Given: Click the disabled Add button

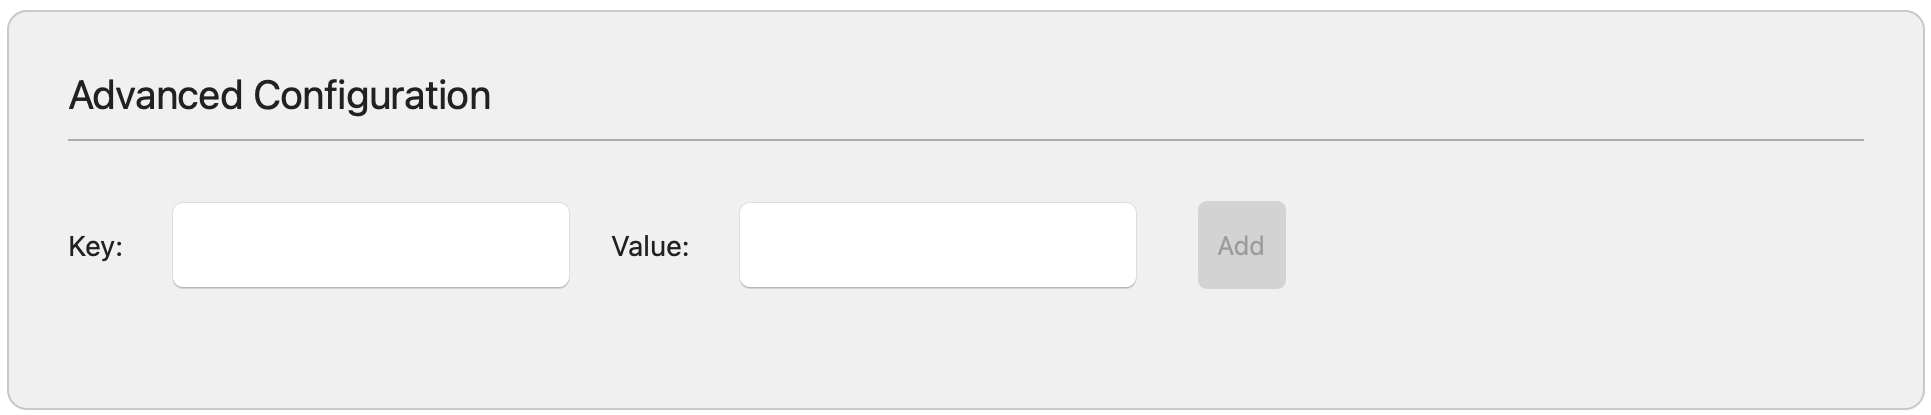Looking at the screenshot, I should tap(1241, 245).
